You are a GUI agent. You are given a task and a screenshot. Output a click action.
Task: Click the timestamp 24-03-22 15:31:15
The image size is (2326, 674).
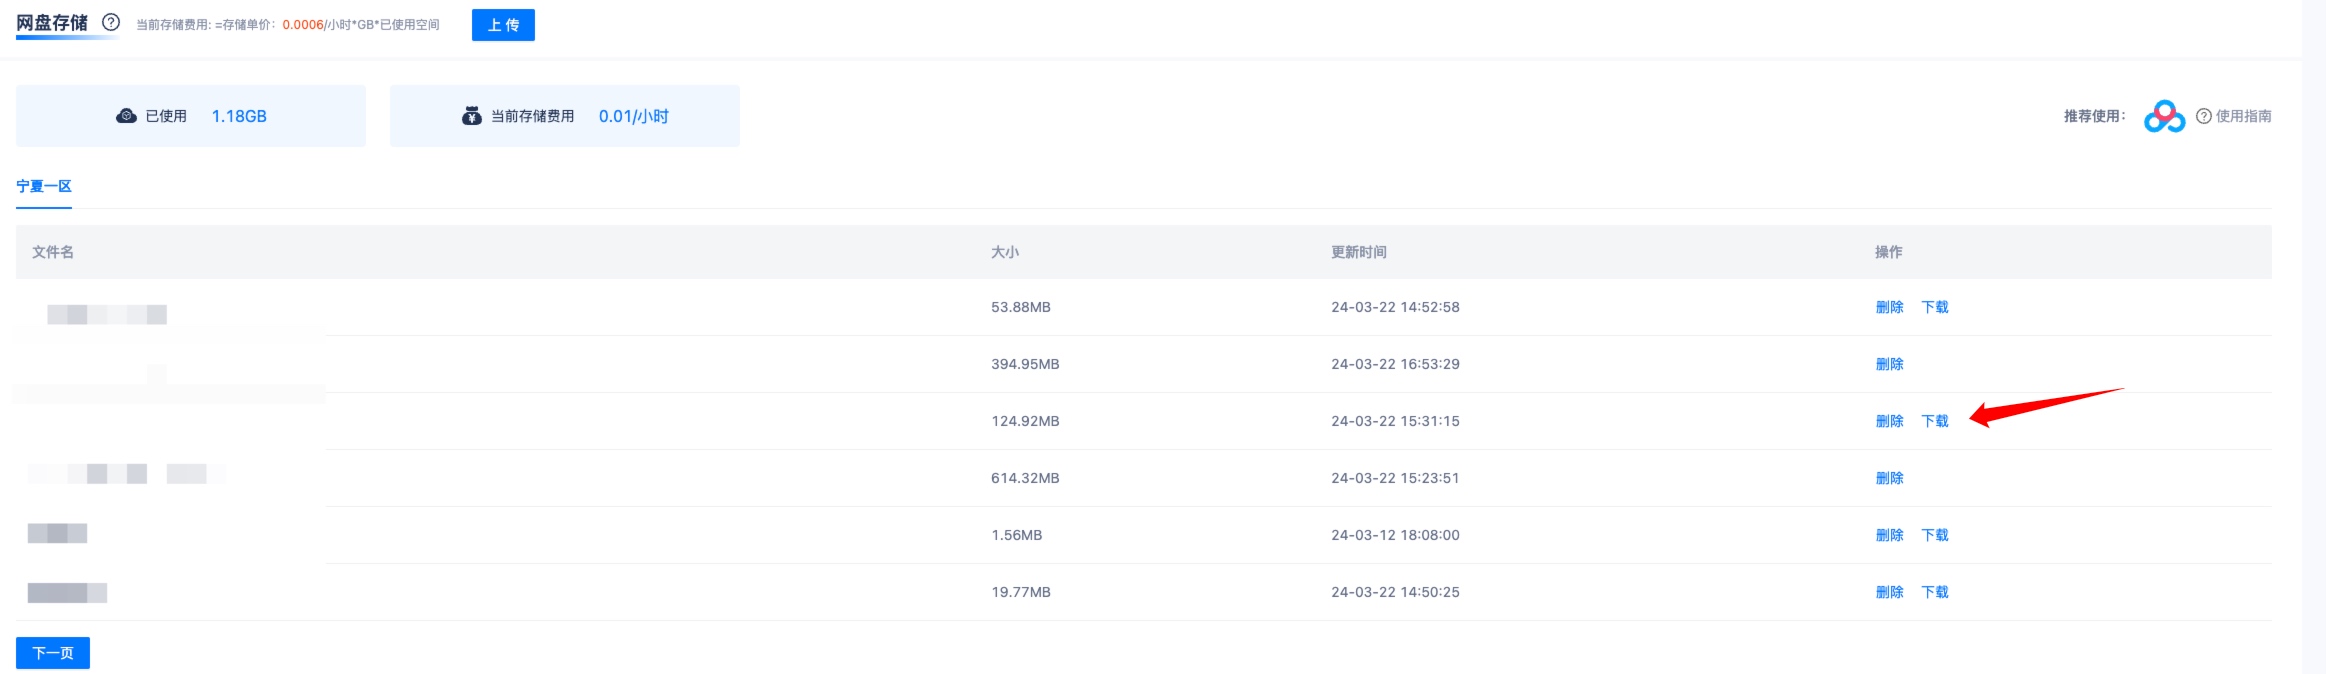1395,421
